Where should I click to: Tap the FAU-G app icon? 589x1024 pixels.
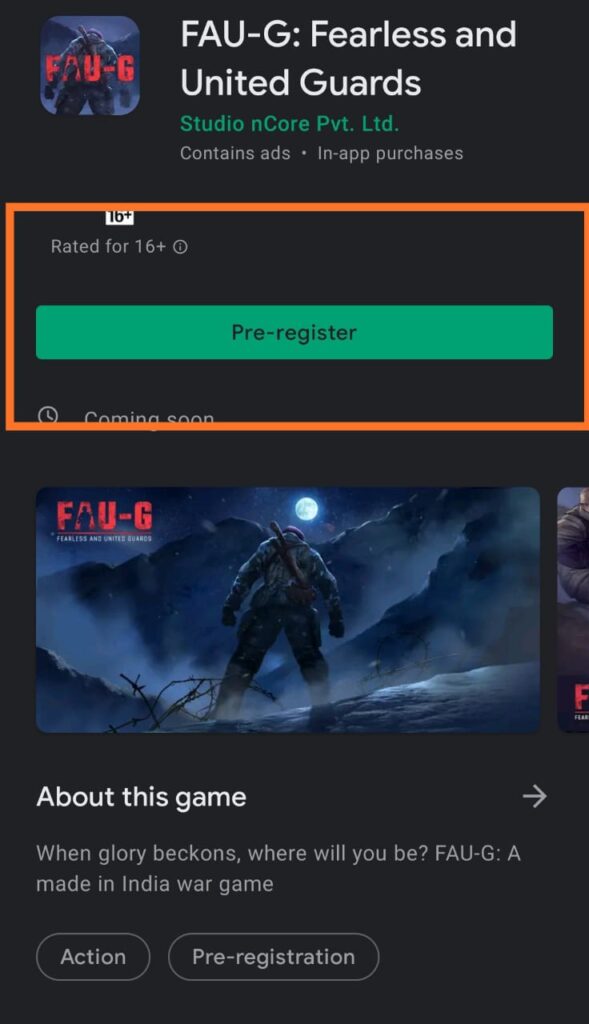pyautogui.click(x=90, y=65)
